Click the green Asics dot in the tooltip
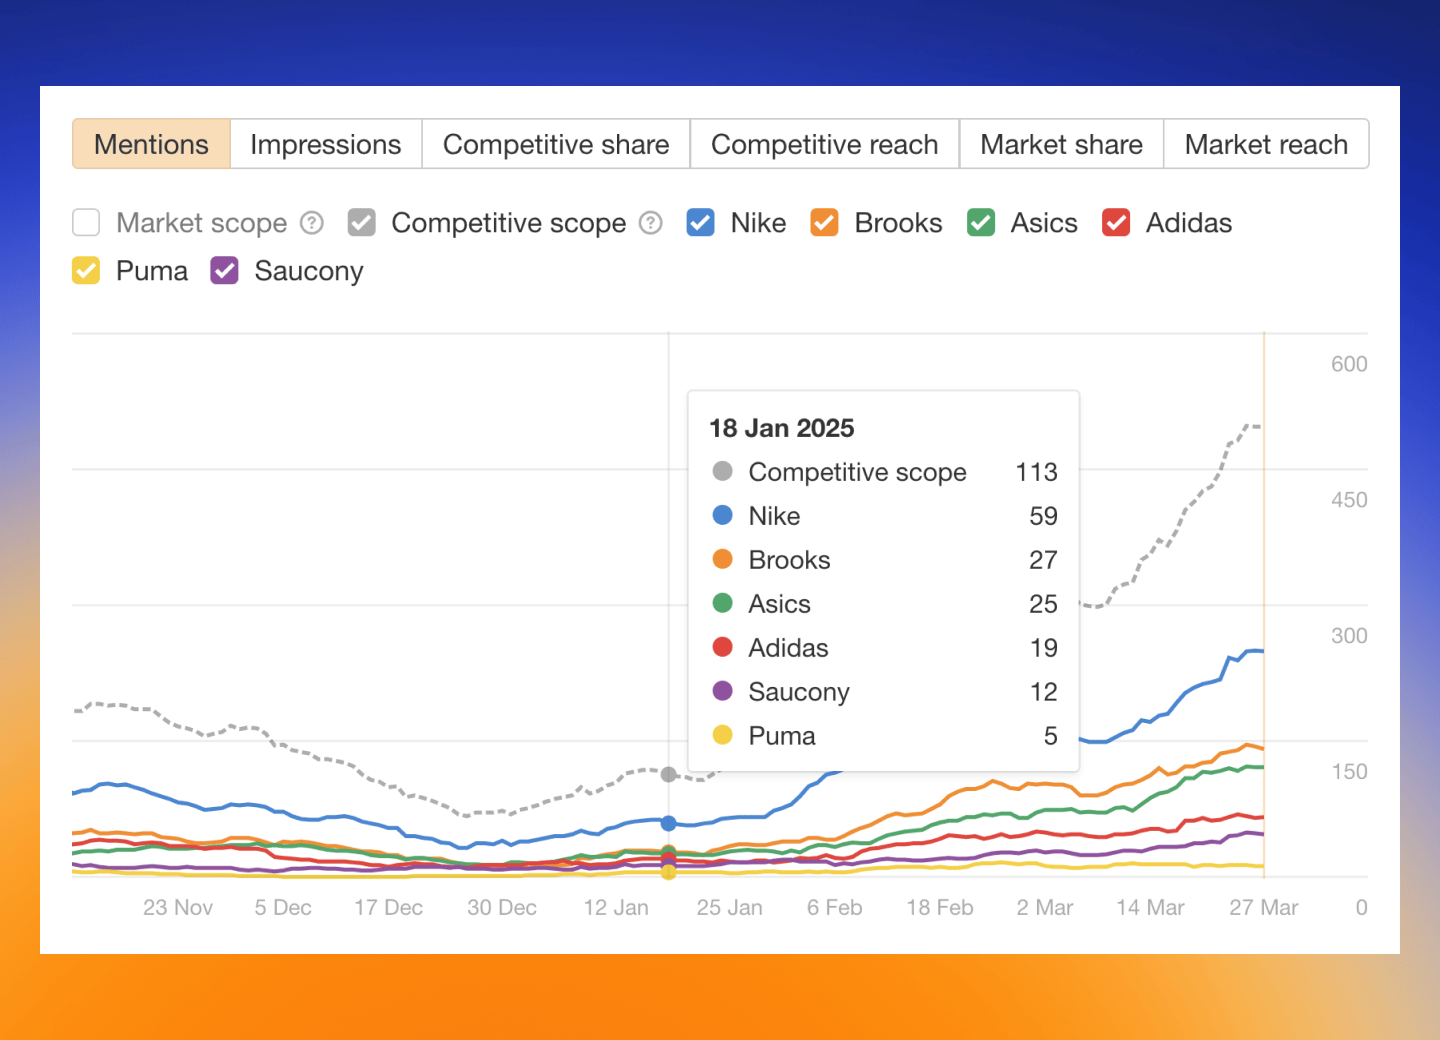The height and width of the screenshot is (1040, 1440). pyautogui.click(x=722, y=604)
